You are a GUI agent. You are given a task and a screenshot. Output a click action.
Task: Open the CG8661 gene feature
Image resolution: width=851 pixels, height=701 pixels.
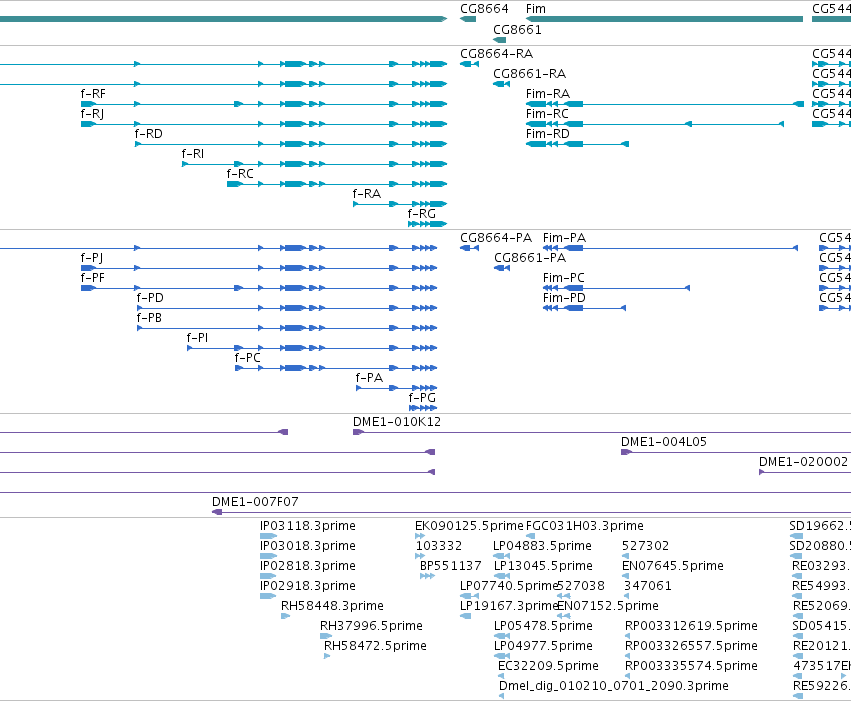point(499,40)
